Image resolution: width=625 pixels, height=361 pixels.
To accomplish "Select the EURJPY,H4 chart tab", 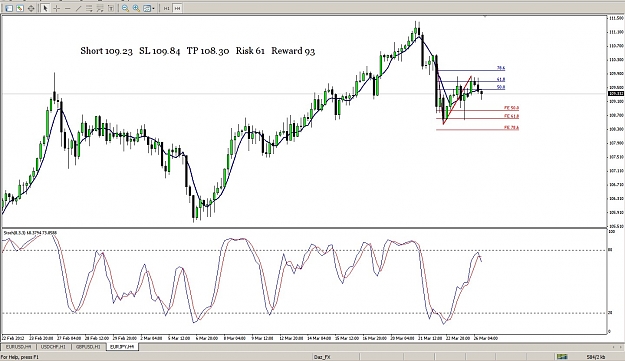I will (122, 347).
